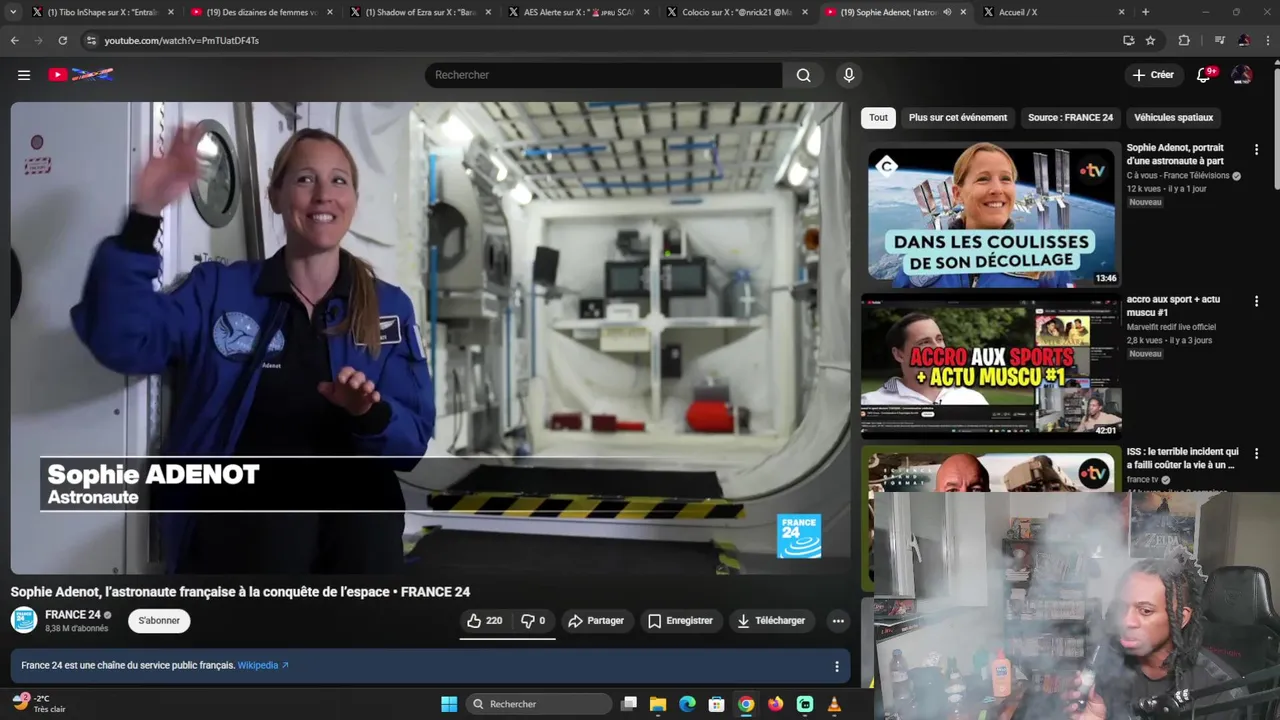Switch to Colocio sur X tab

[737, 12]
